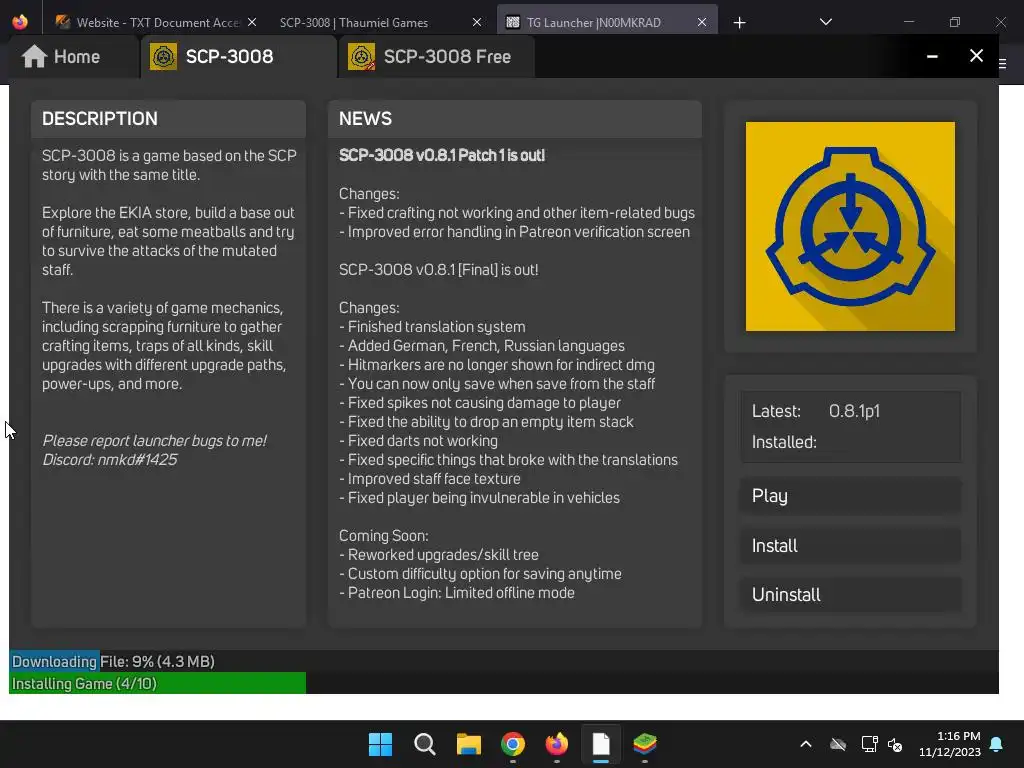Click the Downloading File progress bar

coord(504,662)
